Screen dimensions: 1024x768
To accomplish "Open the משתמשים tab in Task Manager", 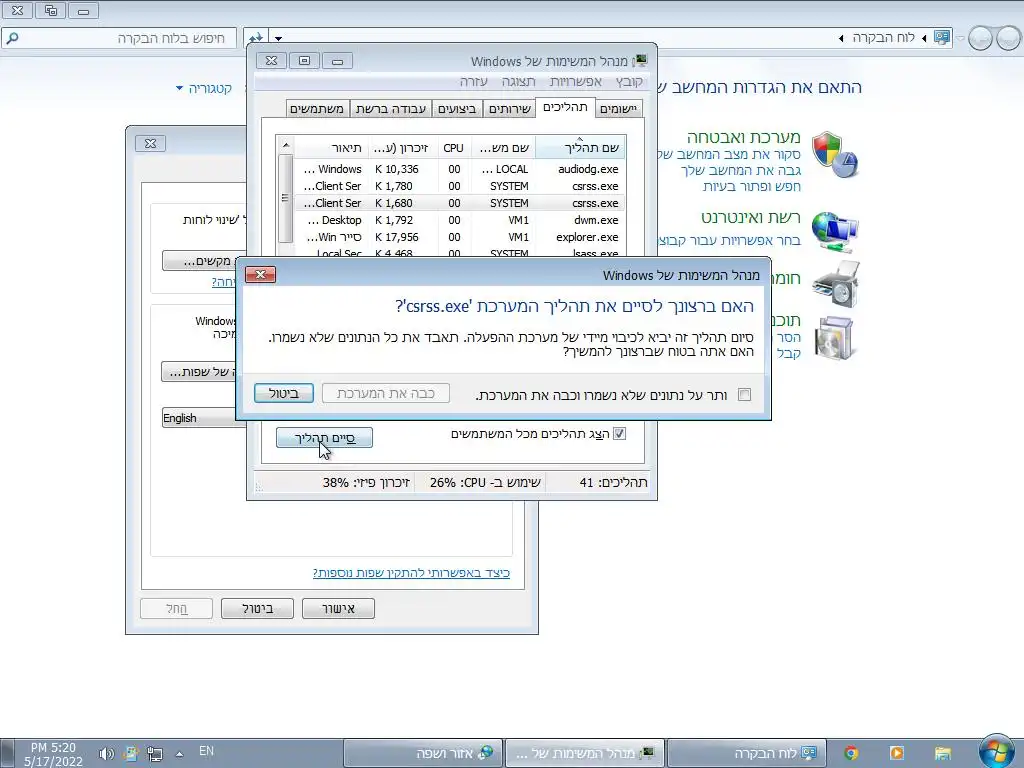I will point(317,108).
